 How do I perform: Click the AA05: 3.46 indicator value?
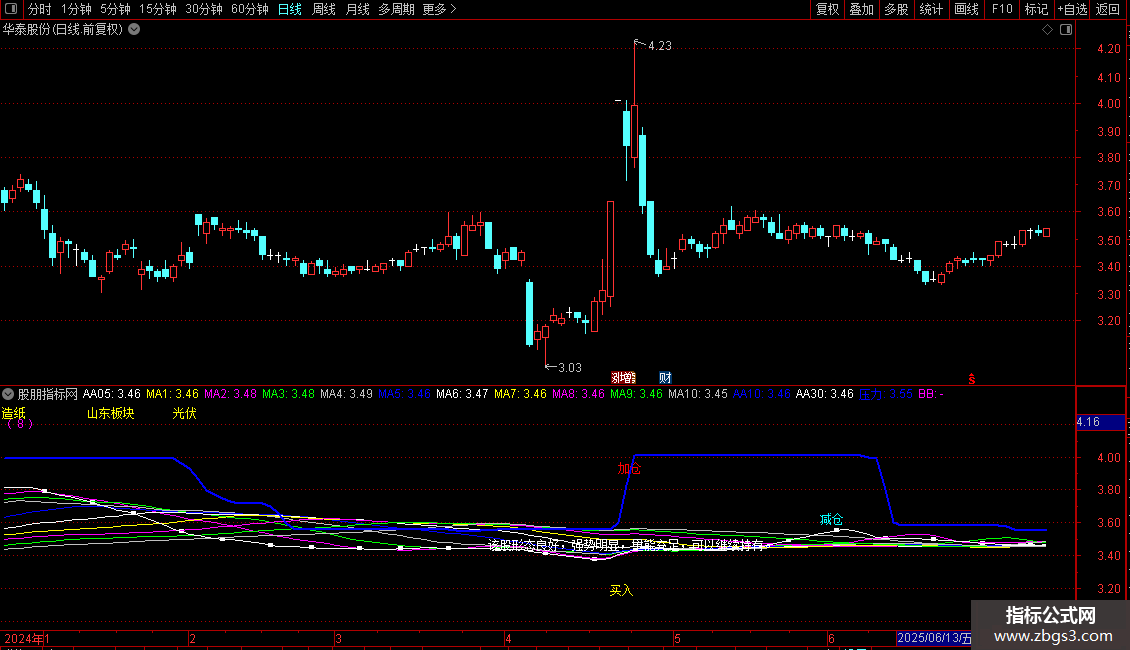112,394
